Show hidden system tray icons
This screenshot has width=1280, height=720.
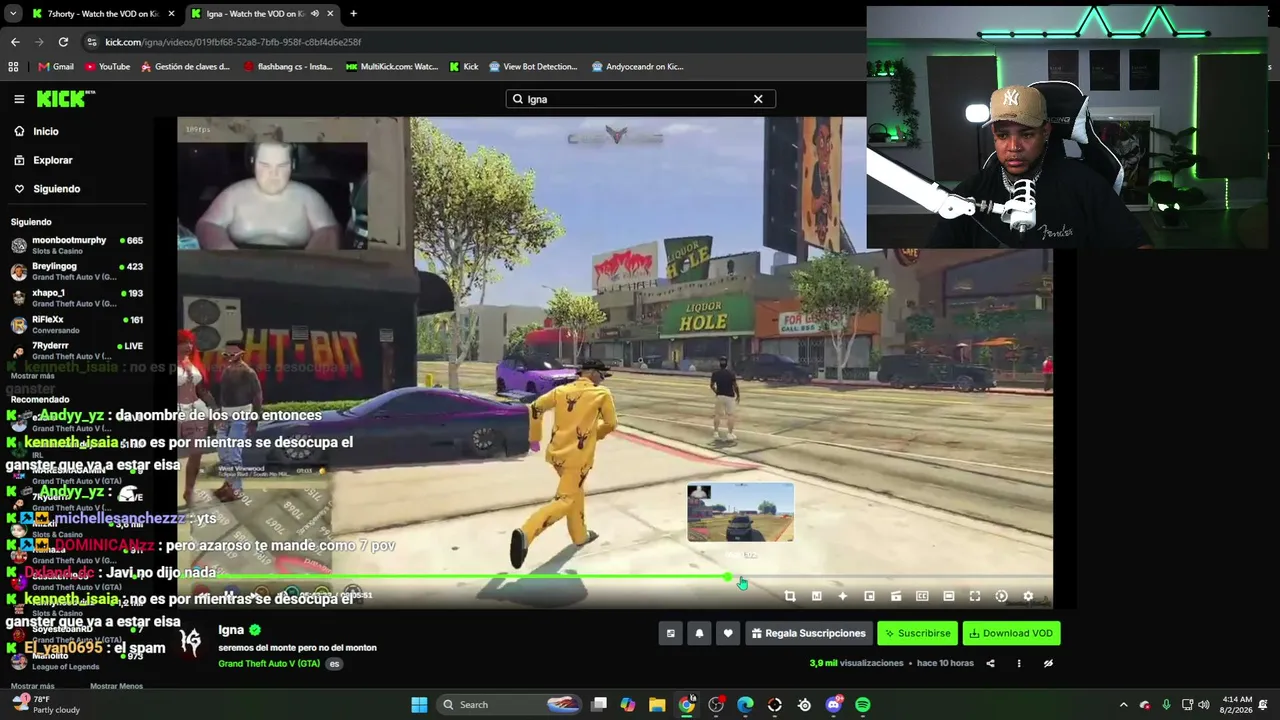tap(1123, 705)
